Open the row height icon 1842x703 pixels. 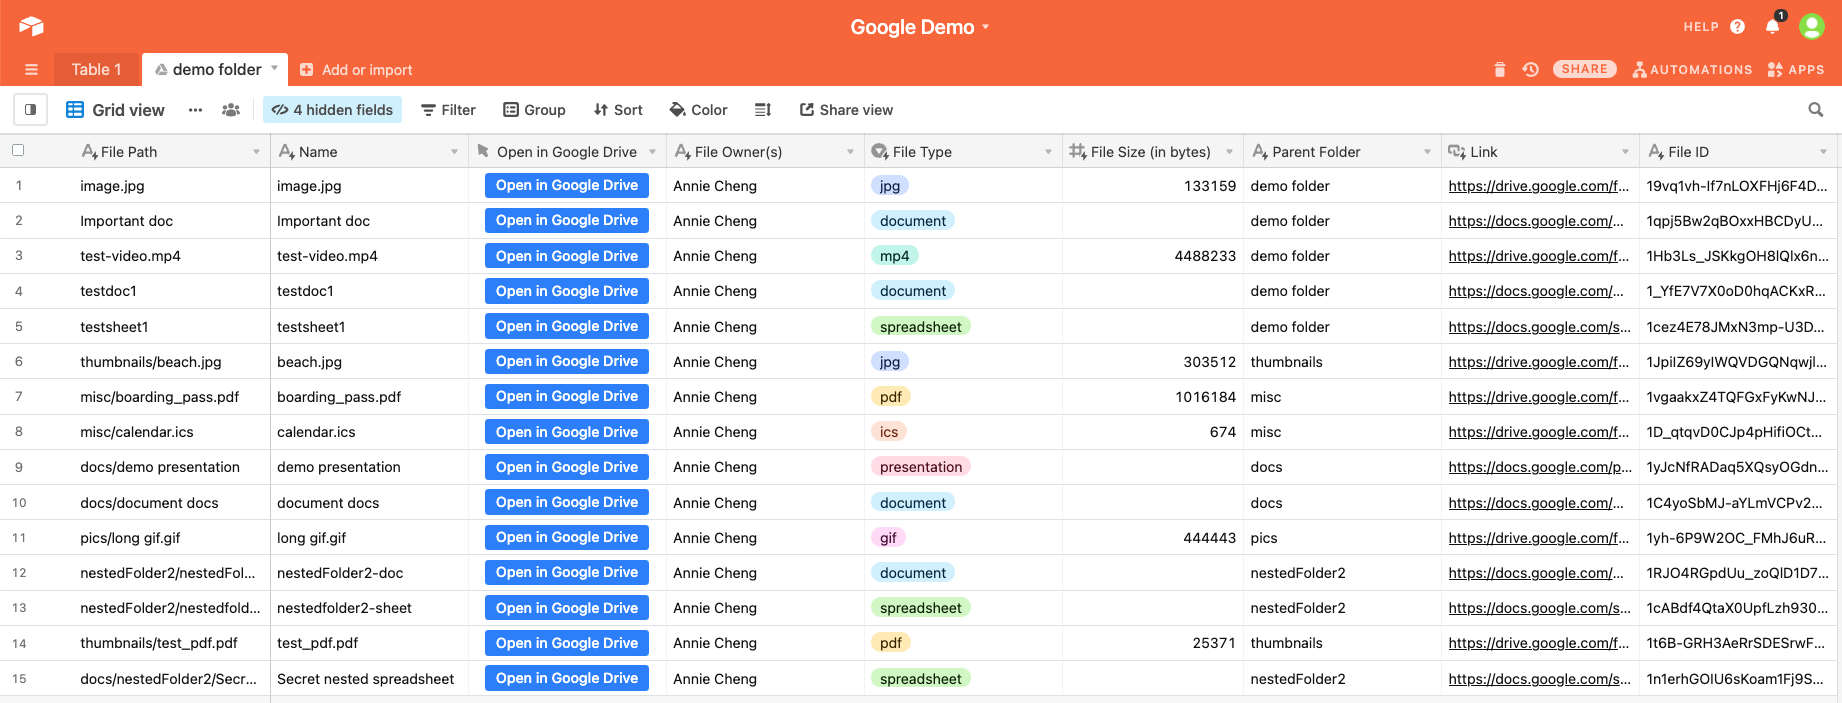click(763, 110)
